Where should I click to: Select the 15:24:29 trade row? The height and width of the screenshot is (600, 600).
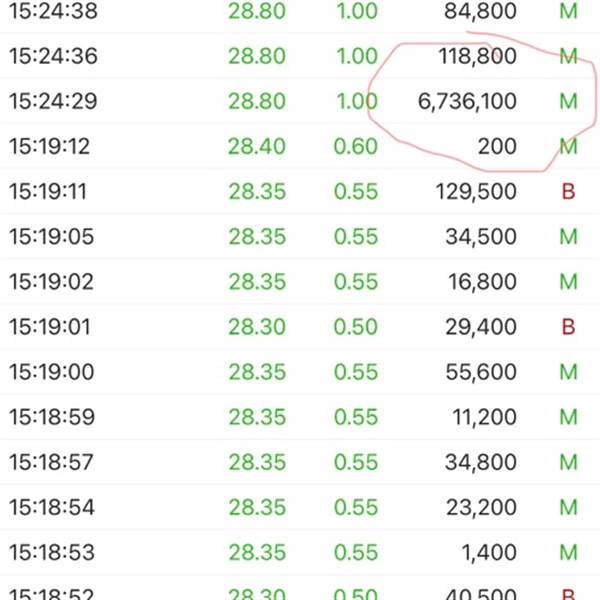tap(300, 101)
